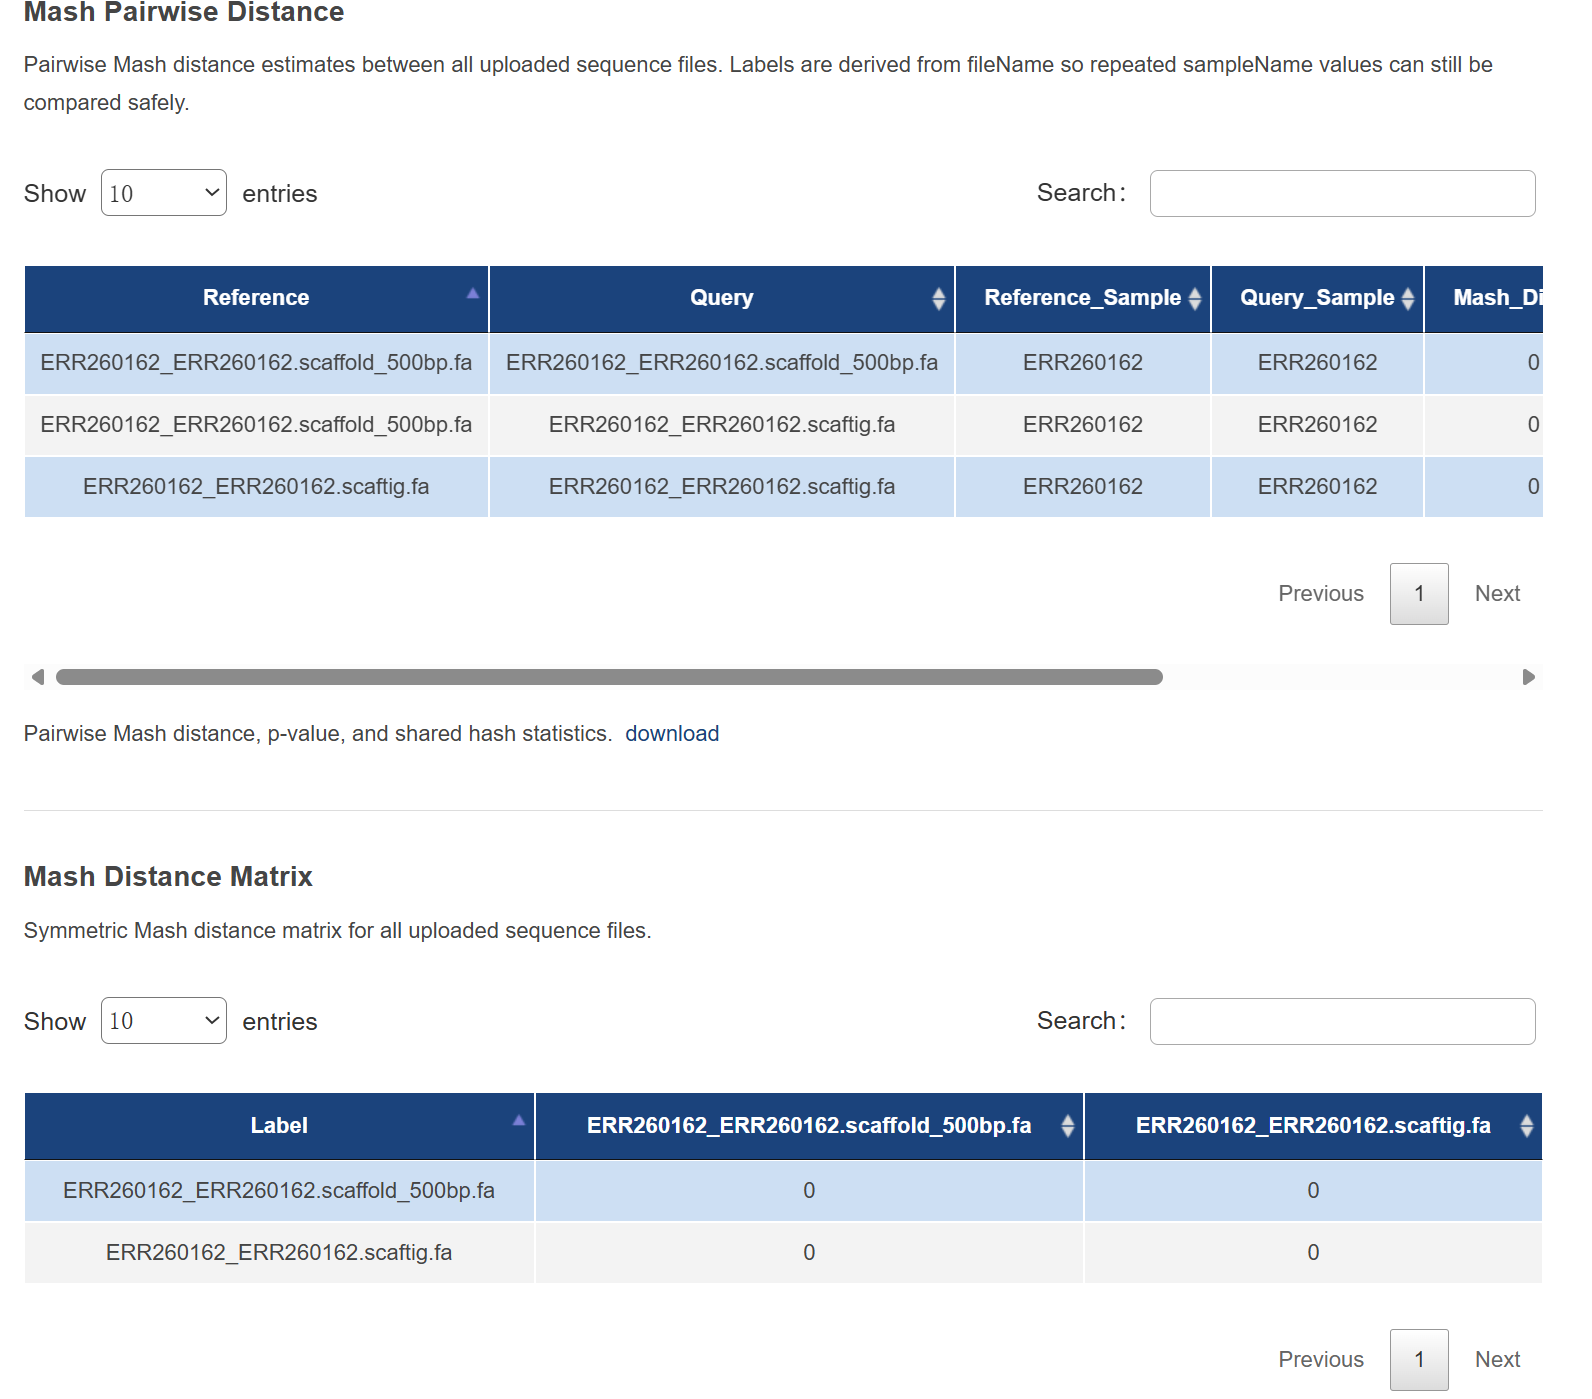Download pairwise Mash distance statistics
Image resolution: width=1592 pixels, height=1399 pixels.
coord(672,734)
